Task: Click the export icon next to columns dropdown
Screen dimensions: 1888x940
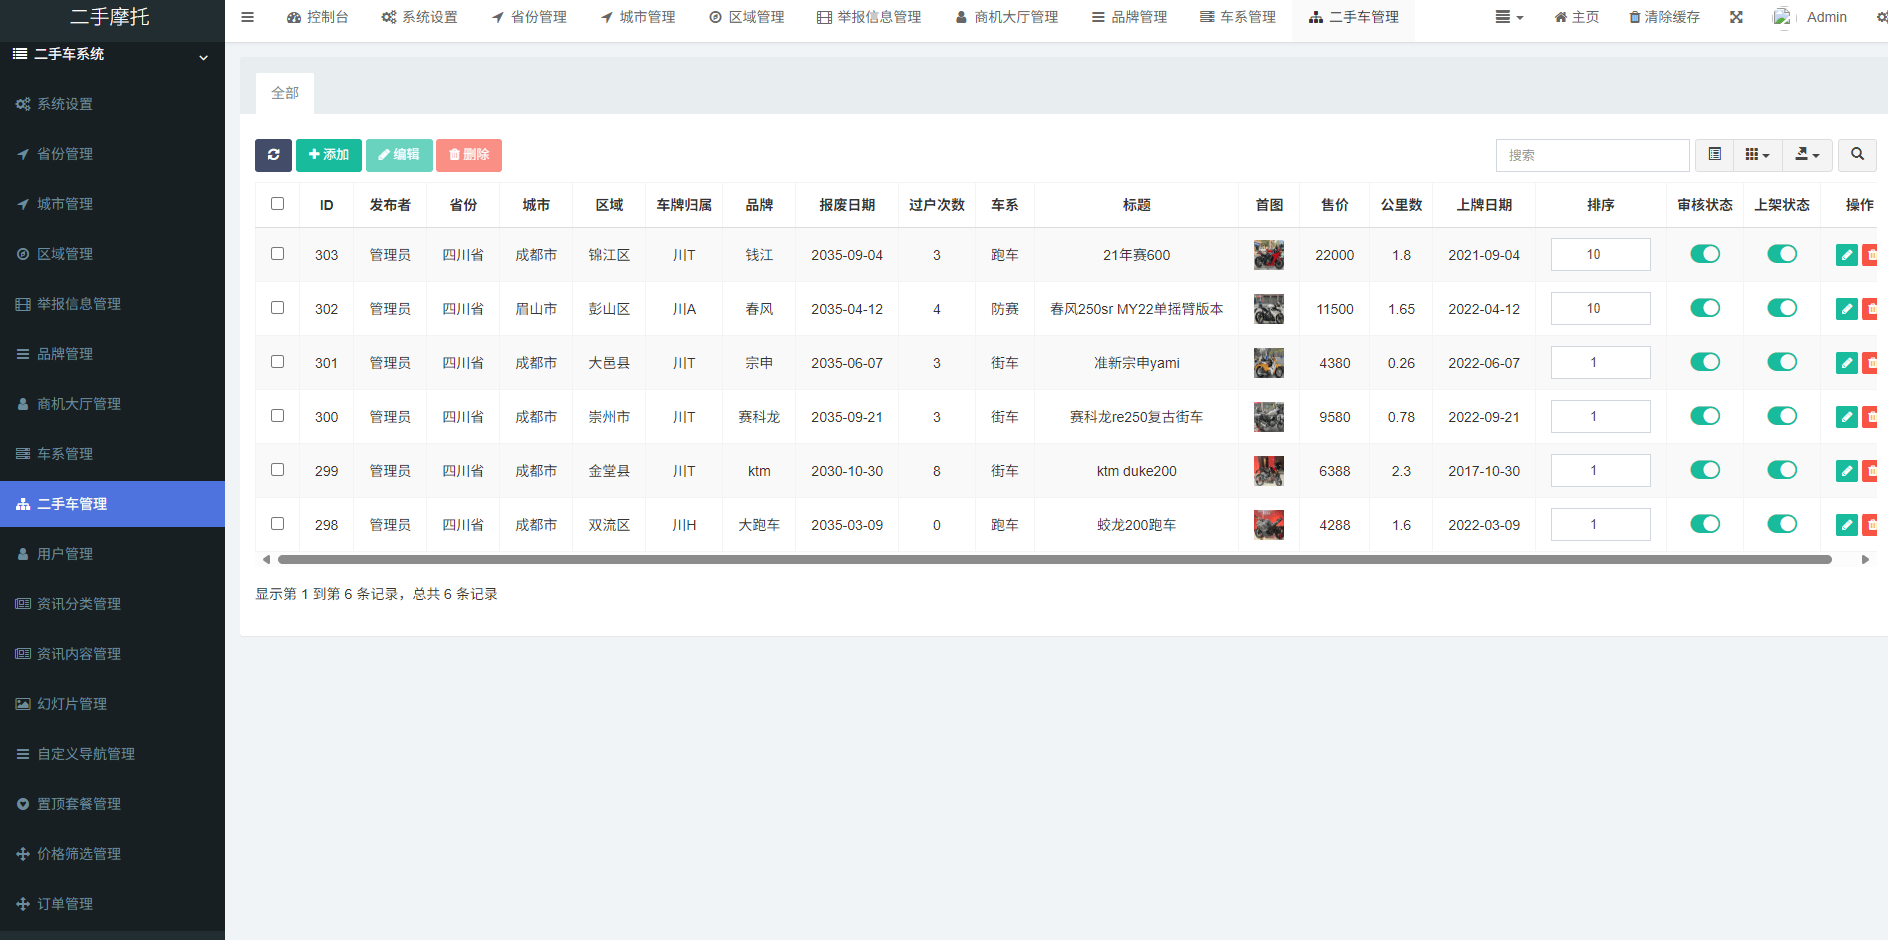Action: point(1807,155)
